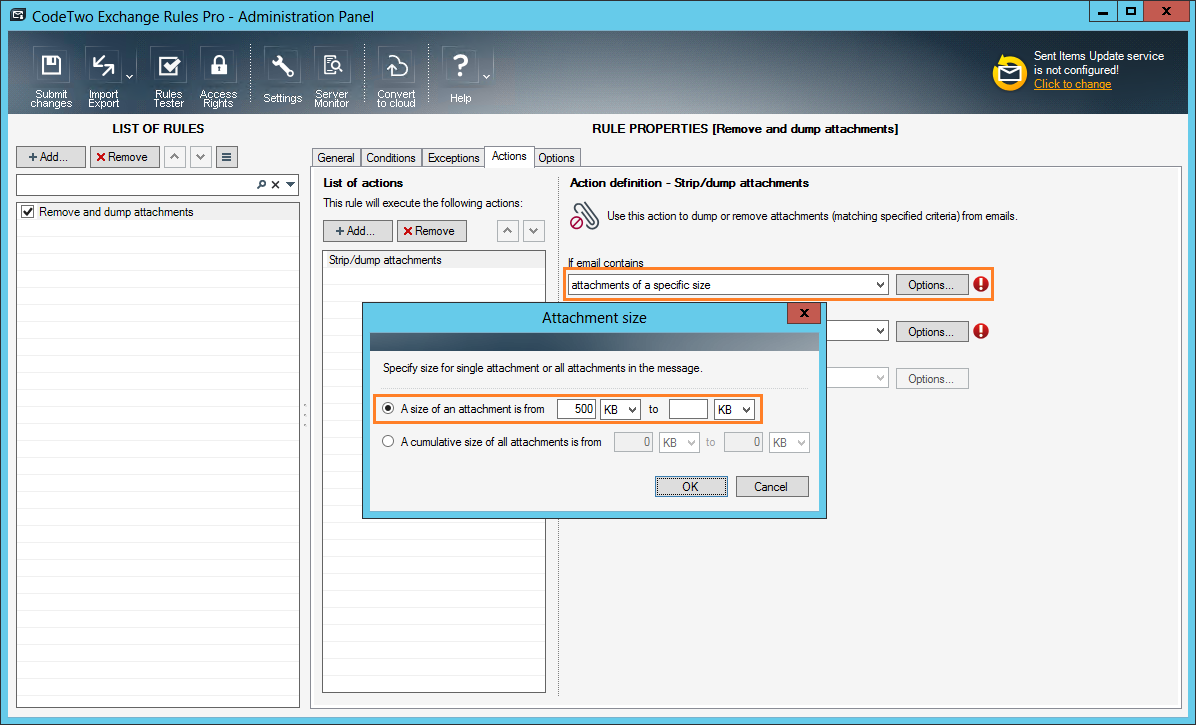
Task: Switch to the Options tab
Action: click(556, 158)
